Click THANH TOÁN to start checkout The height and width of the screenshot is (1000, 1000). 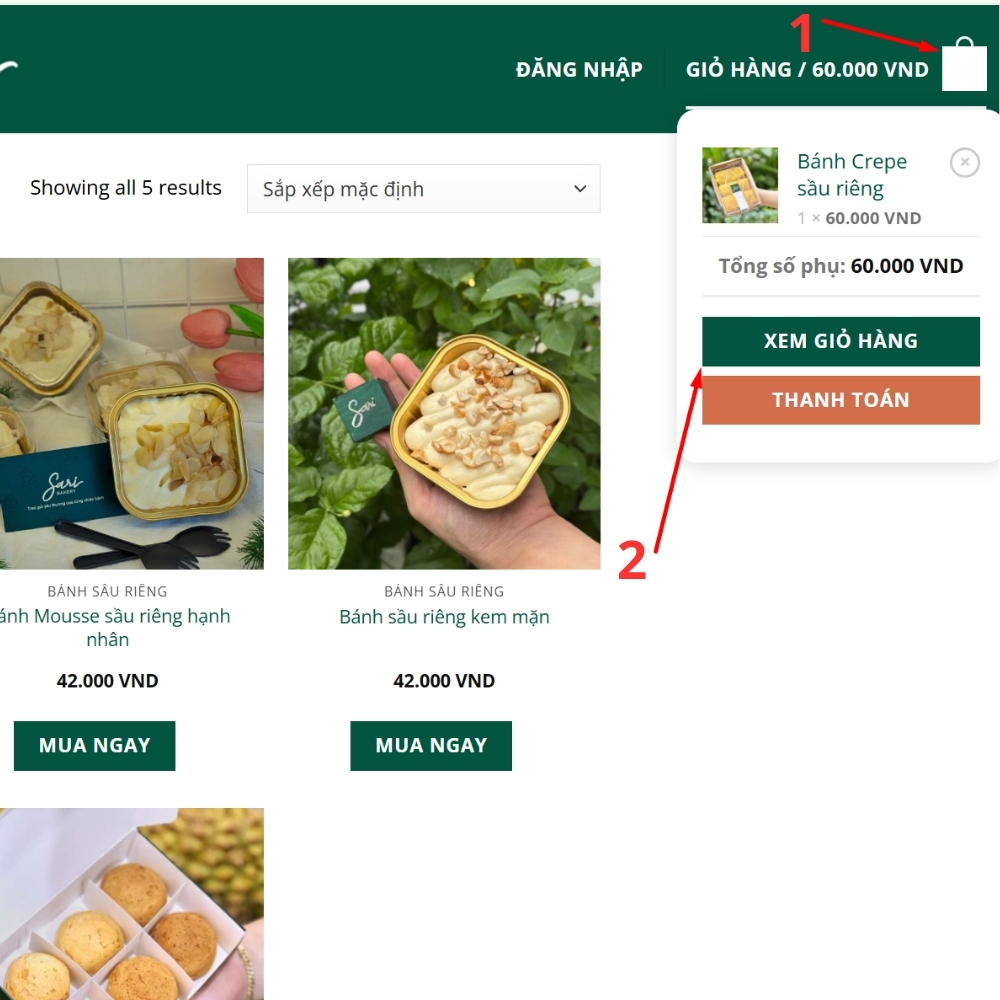840,399
